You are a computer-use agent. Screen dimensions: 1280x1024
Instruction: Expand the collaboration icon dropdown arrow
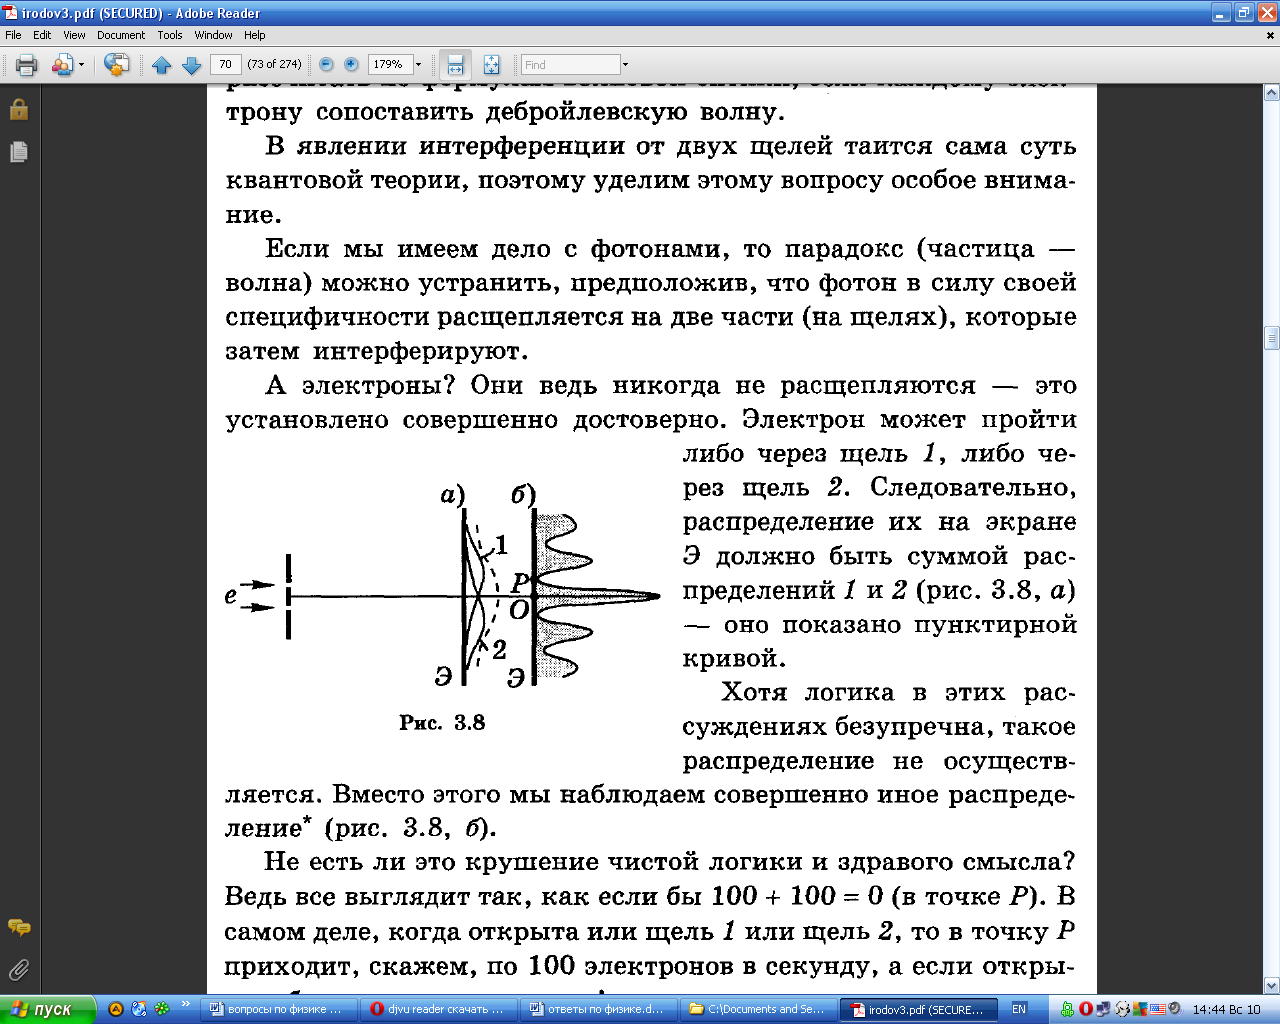tap(81, 65)
